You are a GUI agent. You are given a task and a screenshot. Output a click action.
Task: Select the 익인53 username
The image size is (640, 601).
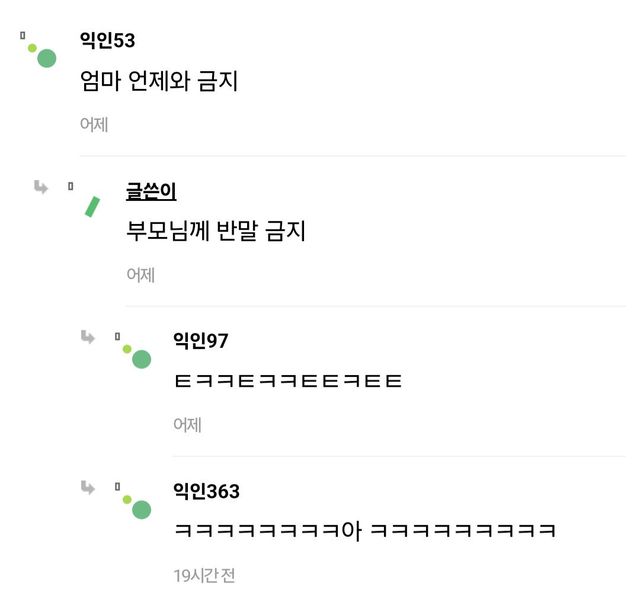pos(107,41)
